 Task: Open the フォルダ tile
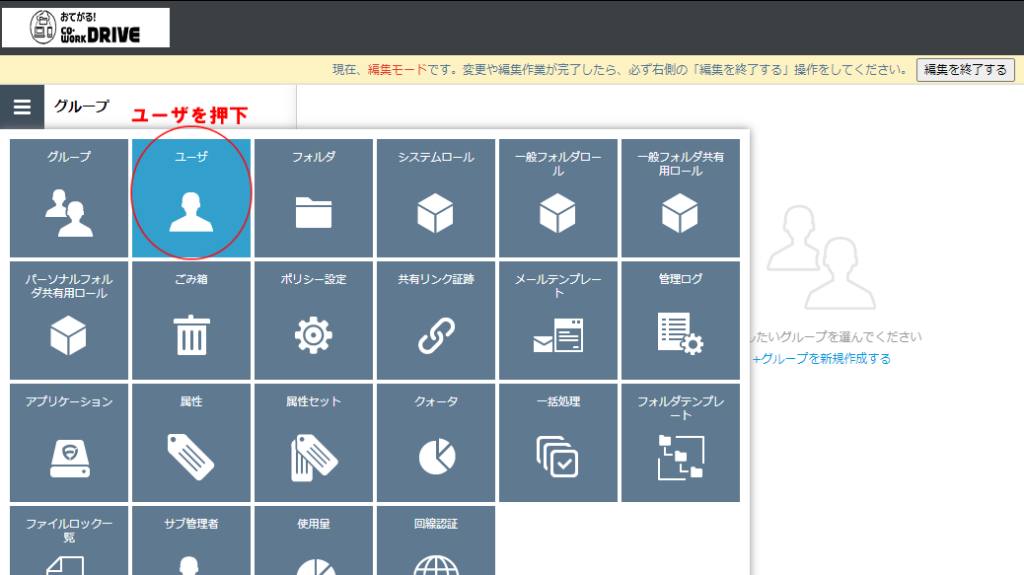click(313, 198)
